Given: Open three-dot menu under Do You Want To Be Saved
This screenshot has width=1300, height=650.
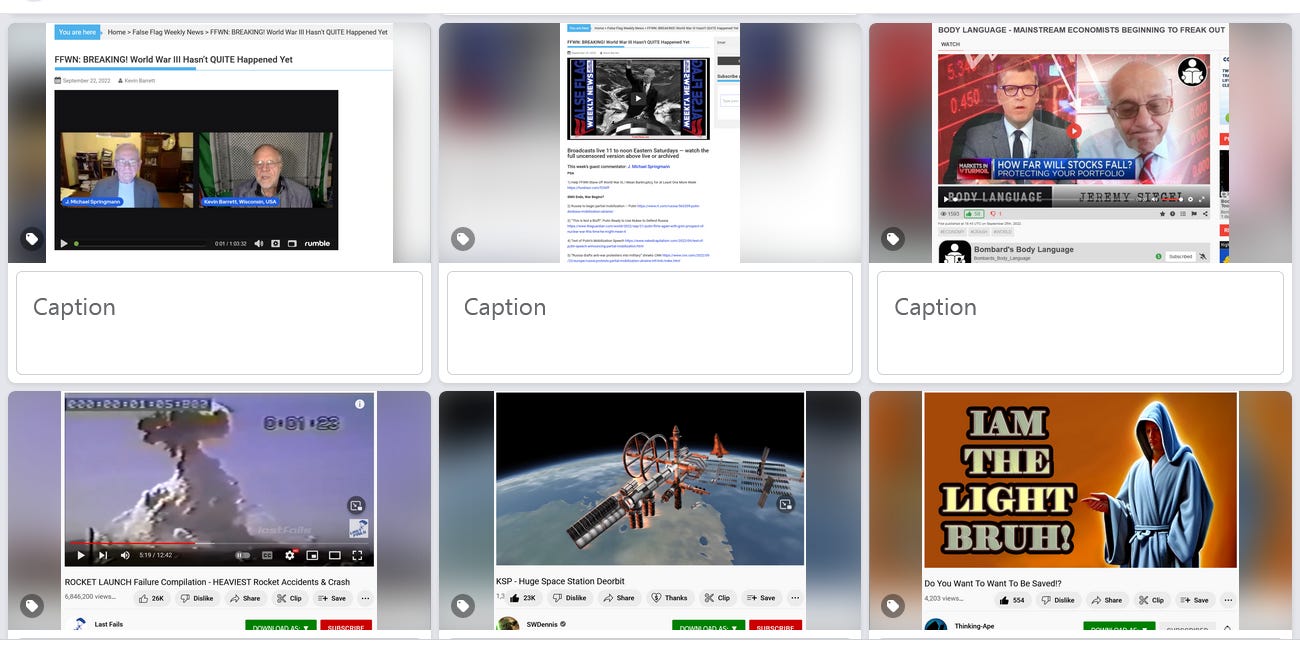Looking at the screenshot, I should tap(1228, 600).
